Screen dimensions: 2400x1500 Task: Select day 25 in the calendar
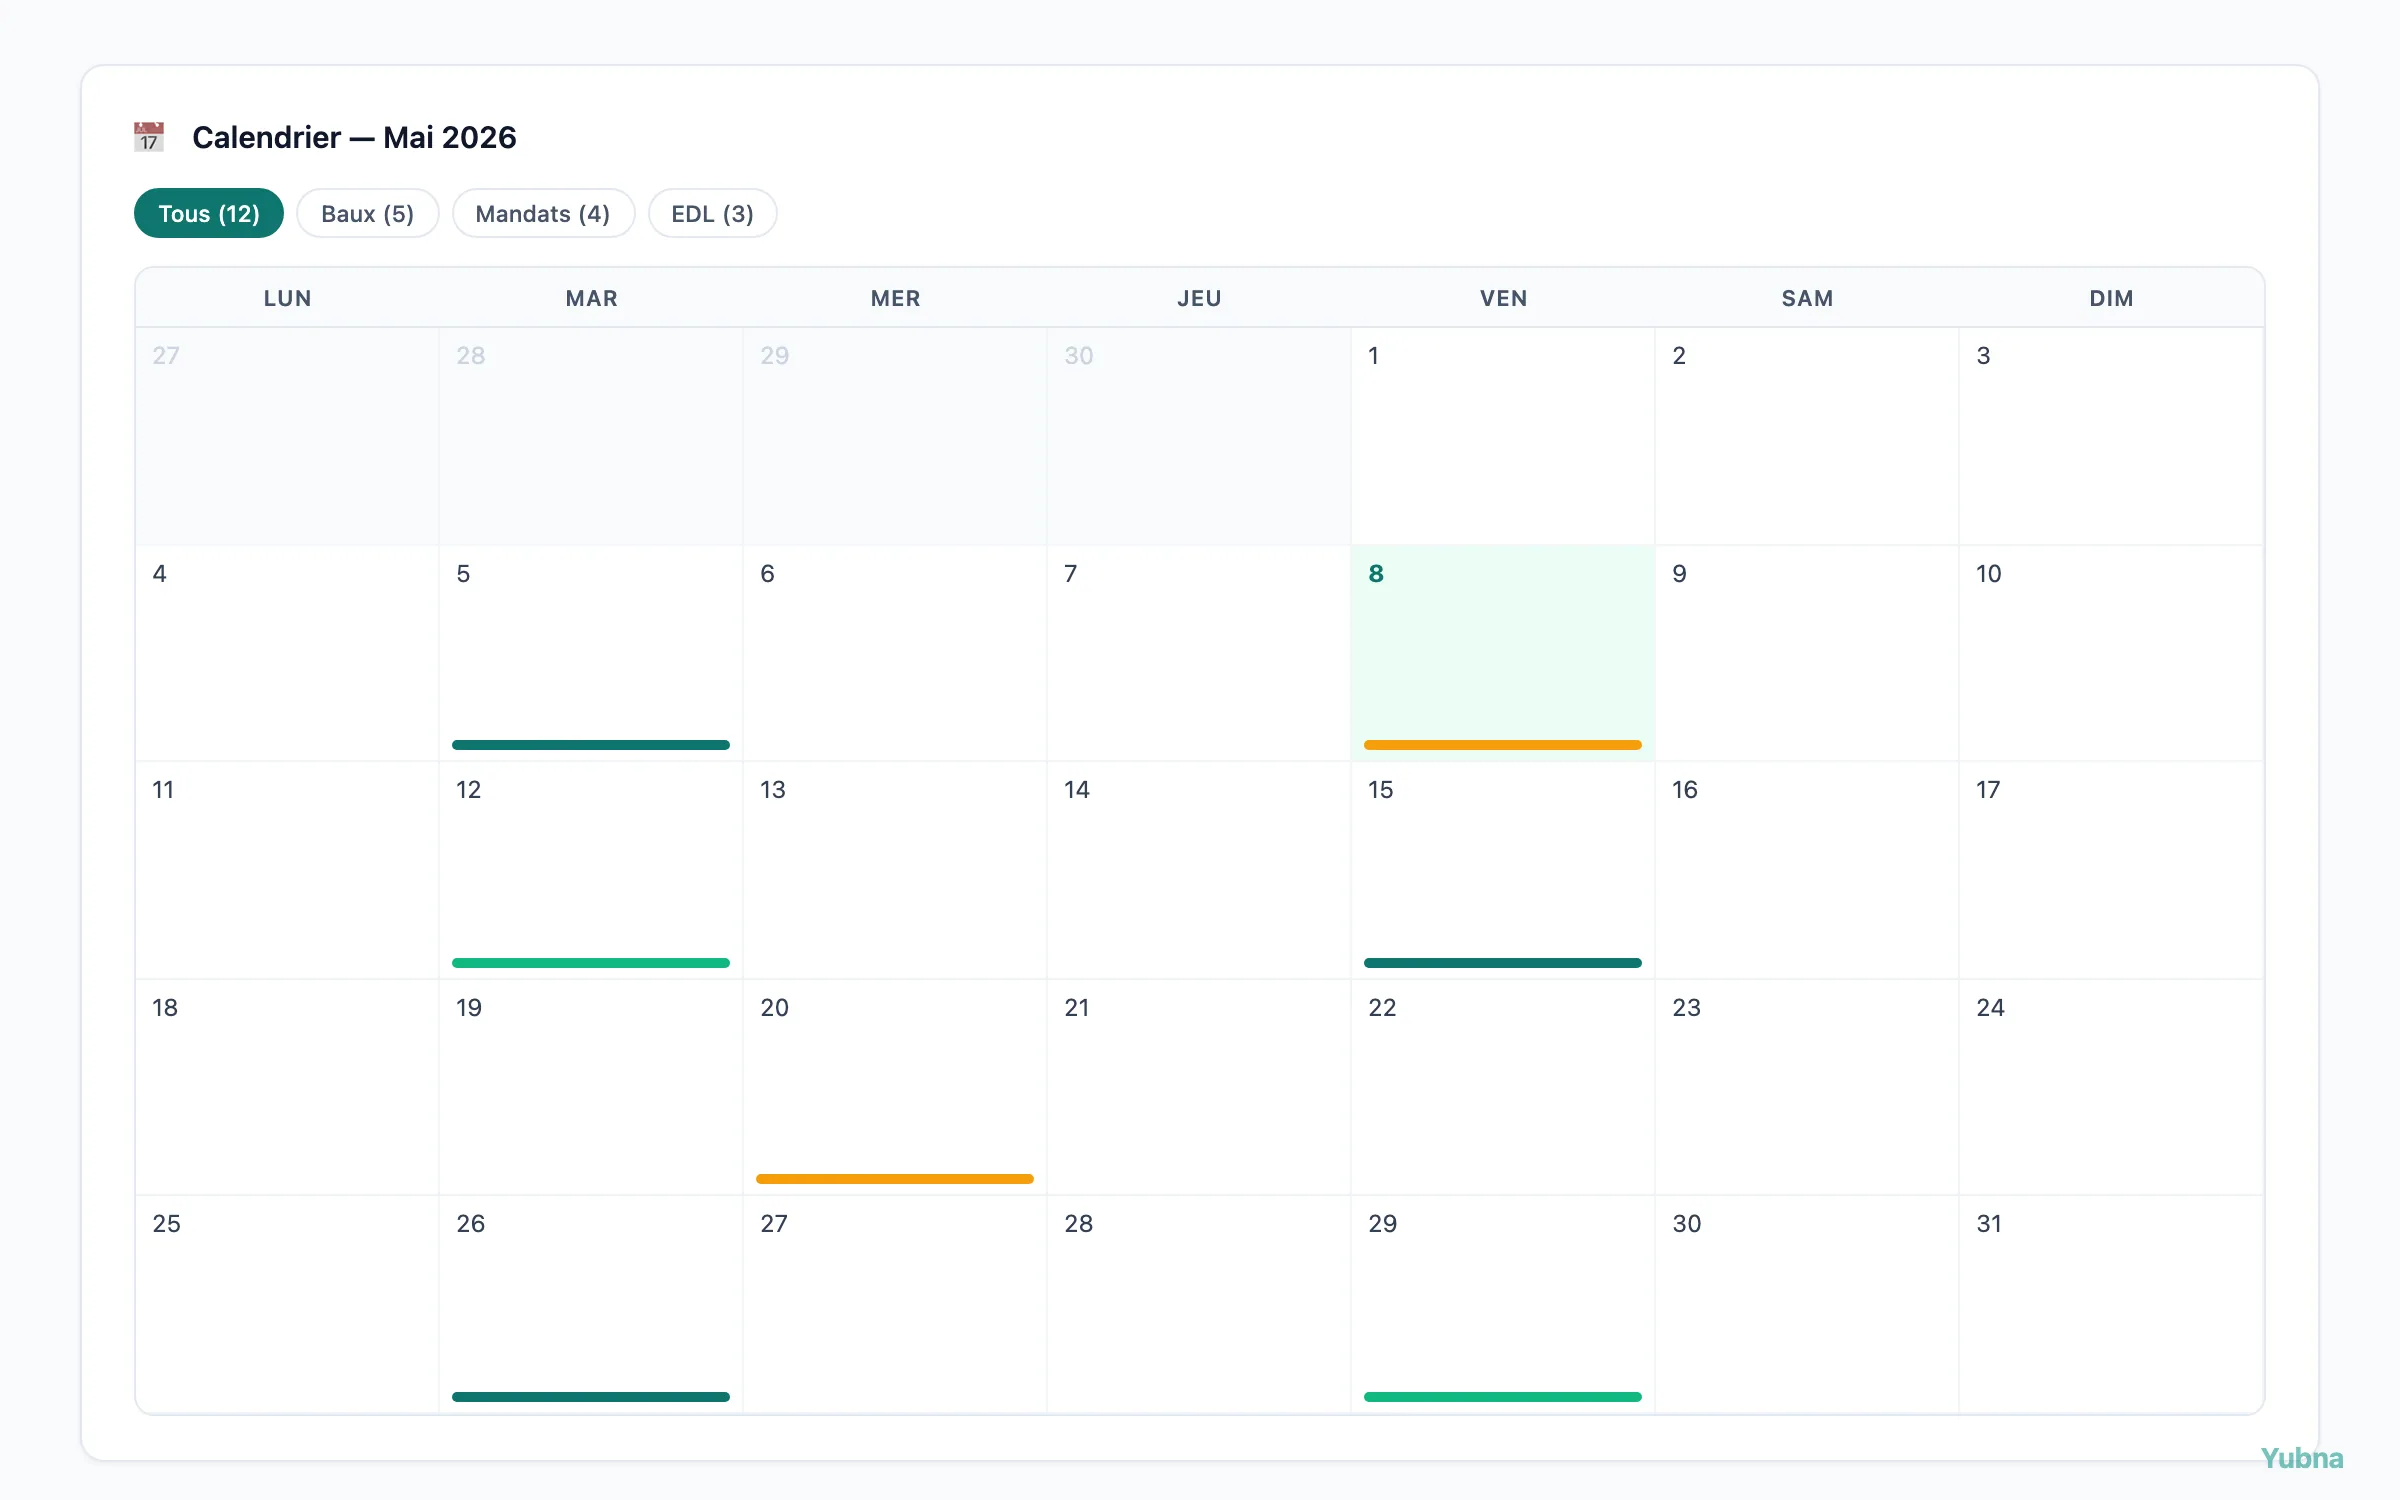coord(287,1304)
